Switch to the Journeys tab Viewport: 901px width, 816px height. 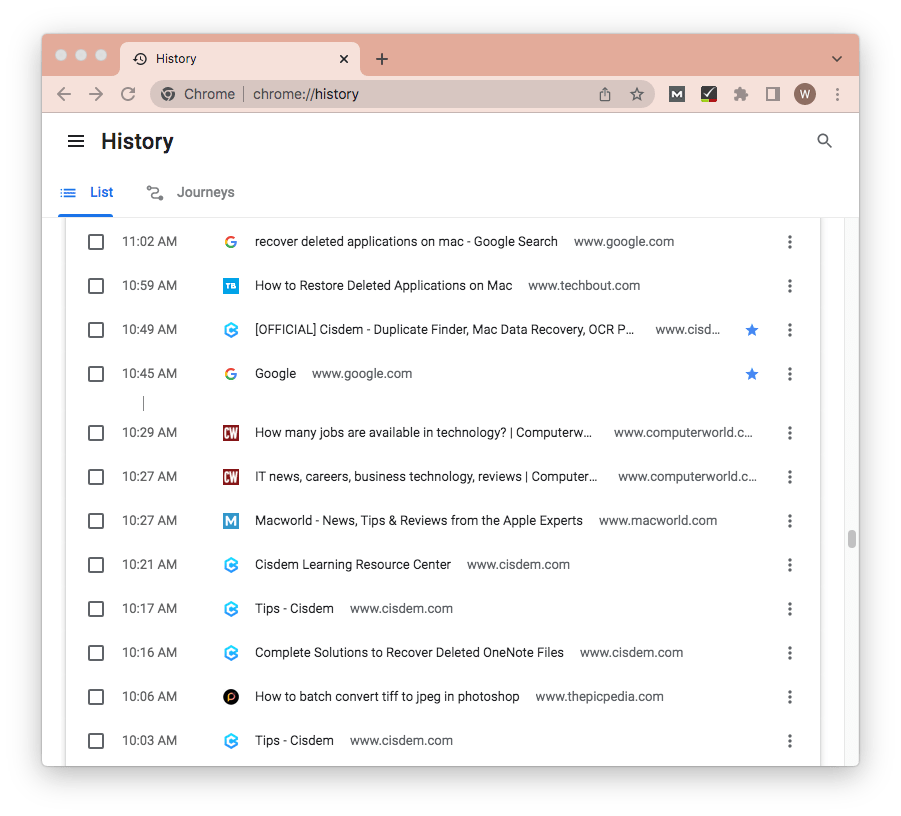click(x=190, y=193)
